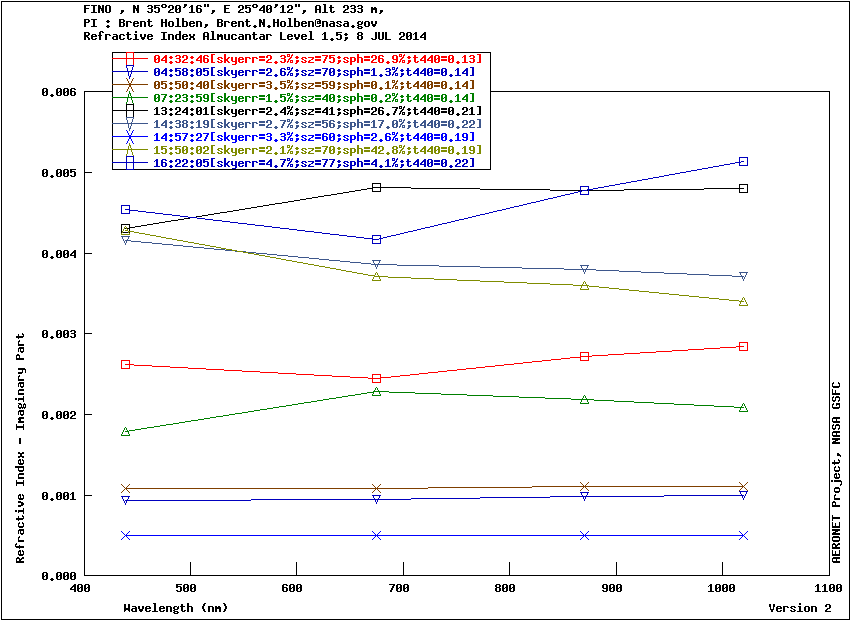
Task: Click the lowest blue X point at 870 nm
Action: (585, 535)
